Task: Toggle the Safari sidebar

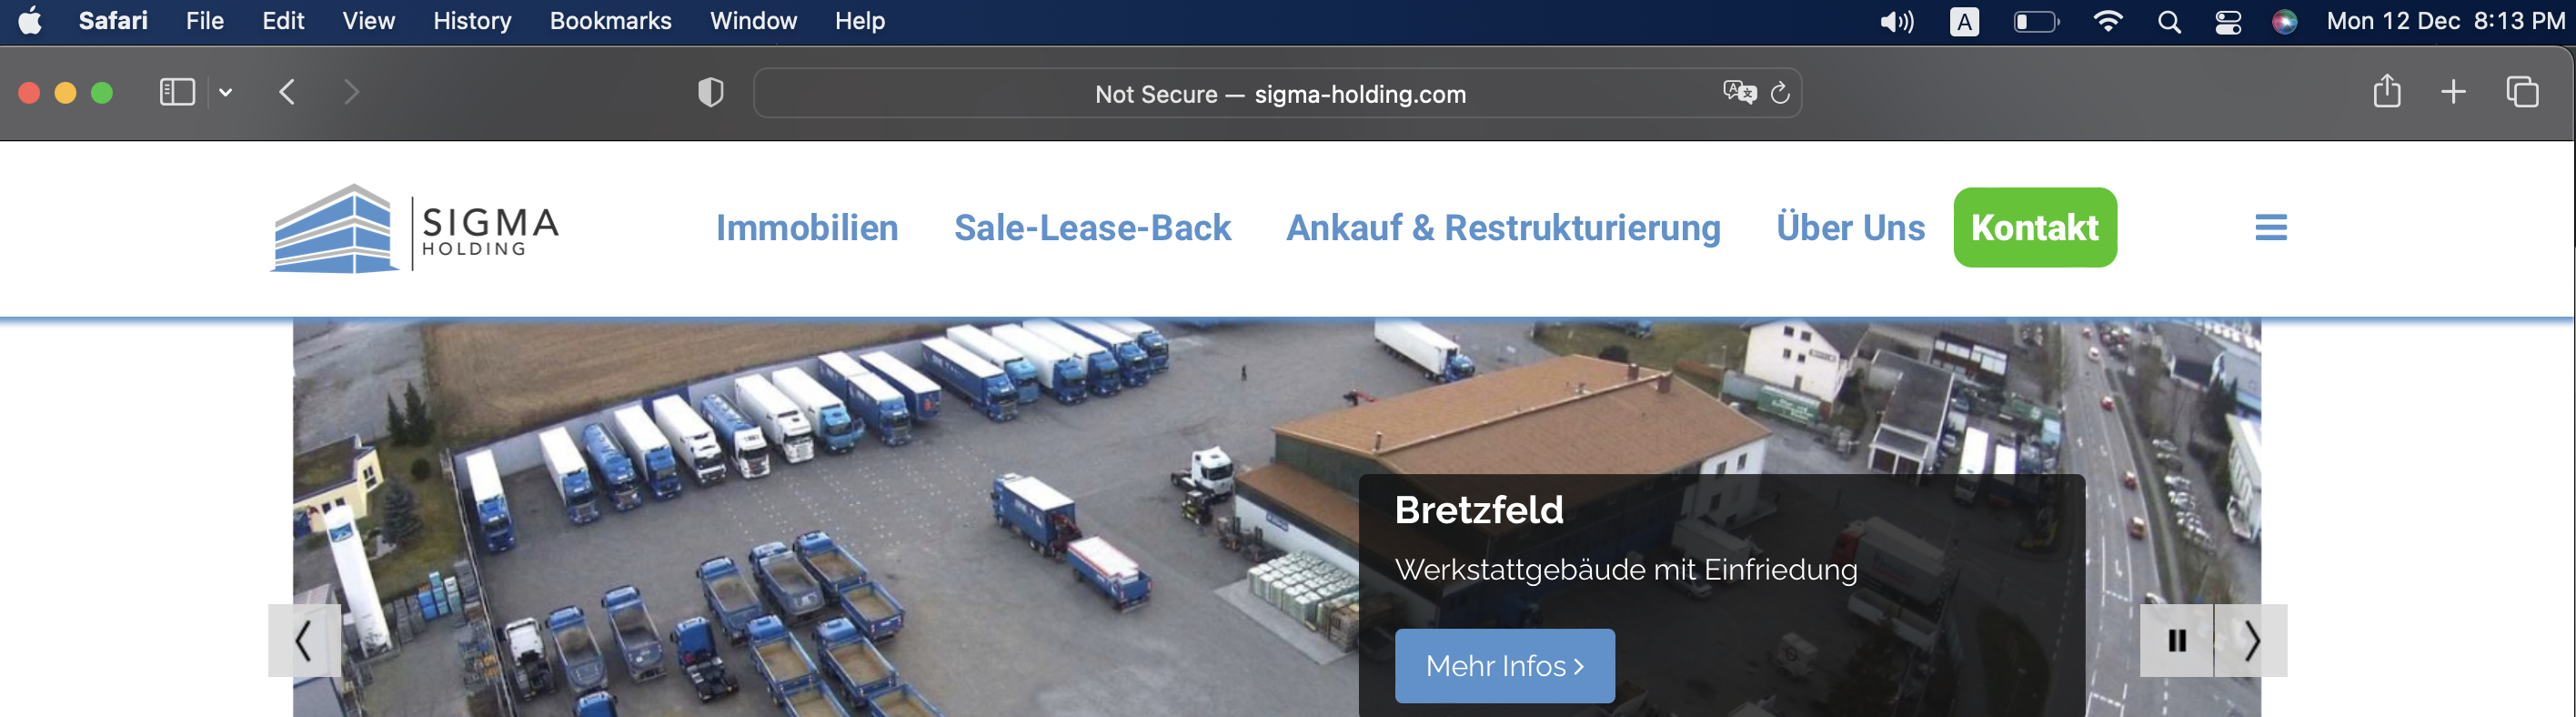Action: [x=177, y=93]
